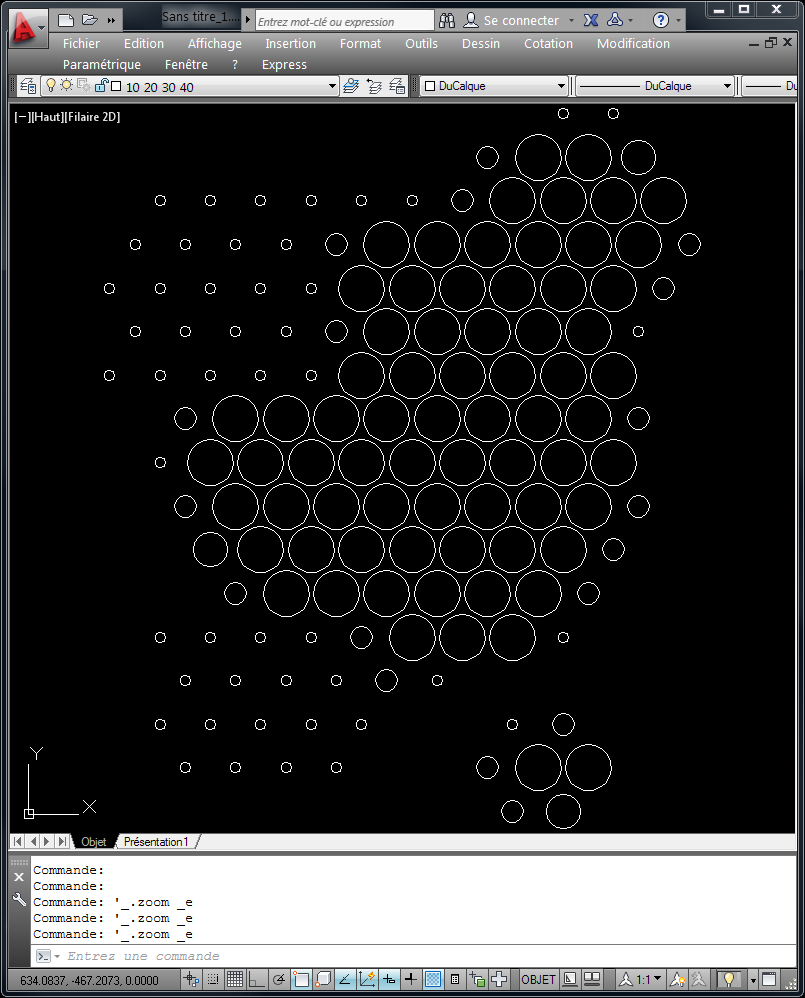Image resolution: width=805 pixels, height=998 pixels.
Task: Switch to the Présentation1 layout tab
Action: click(155, 842)
